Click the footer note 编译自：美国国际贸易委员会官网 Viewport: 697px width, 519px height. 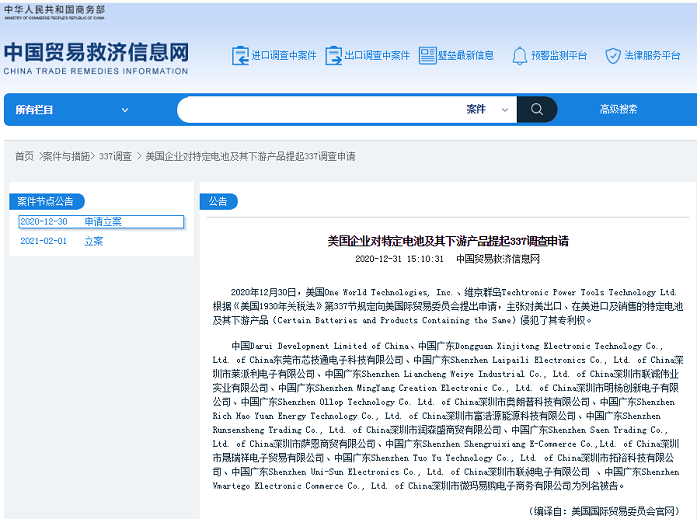[604, 511]
